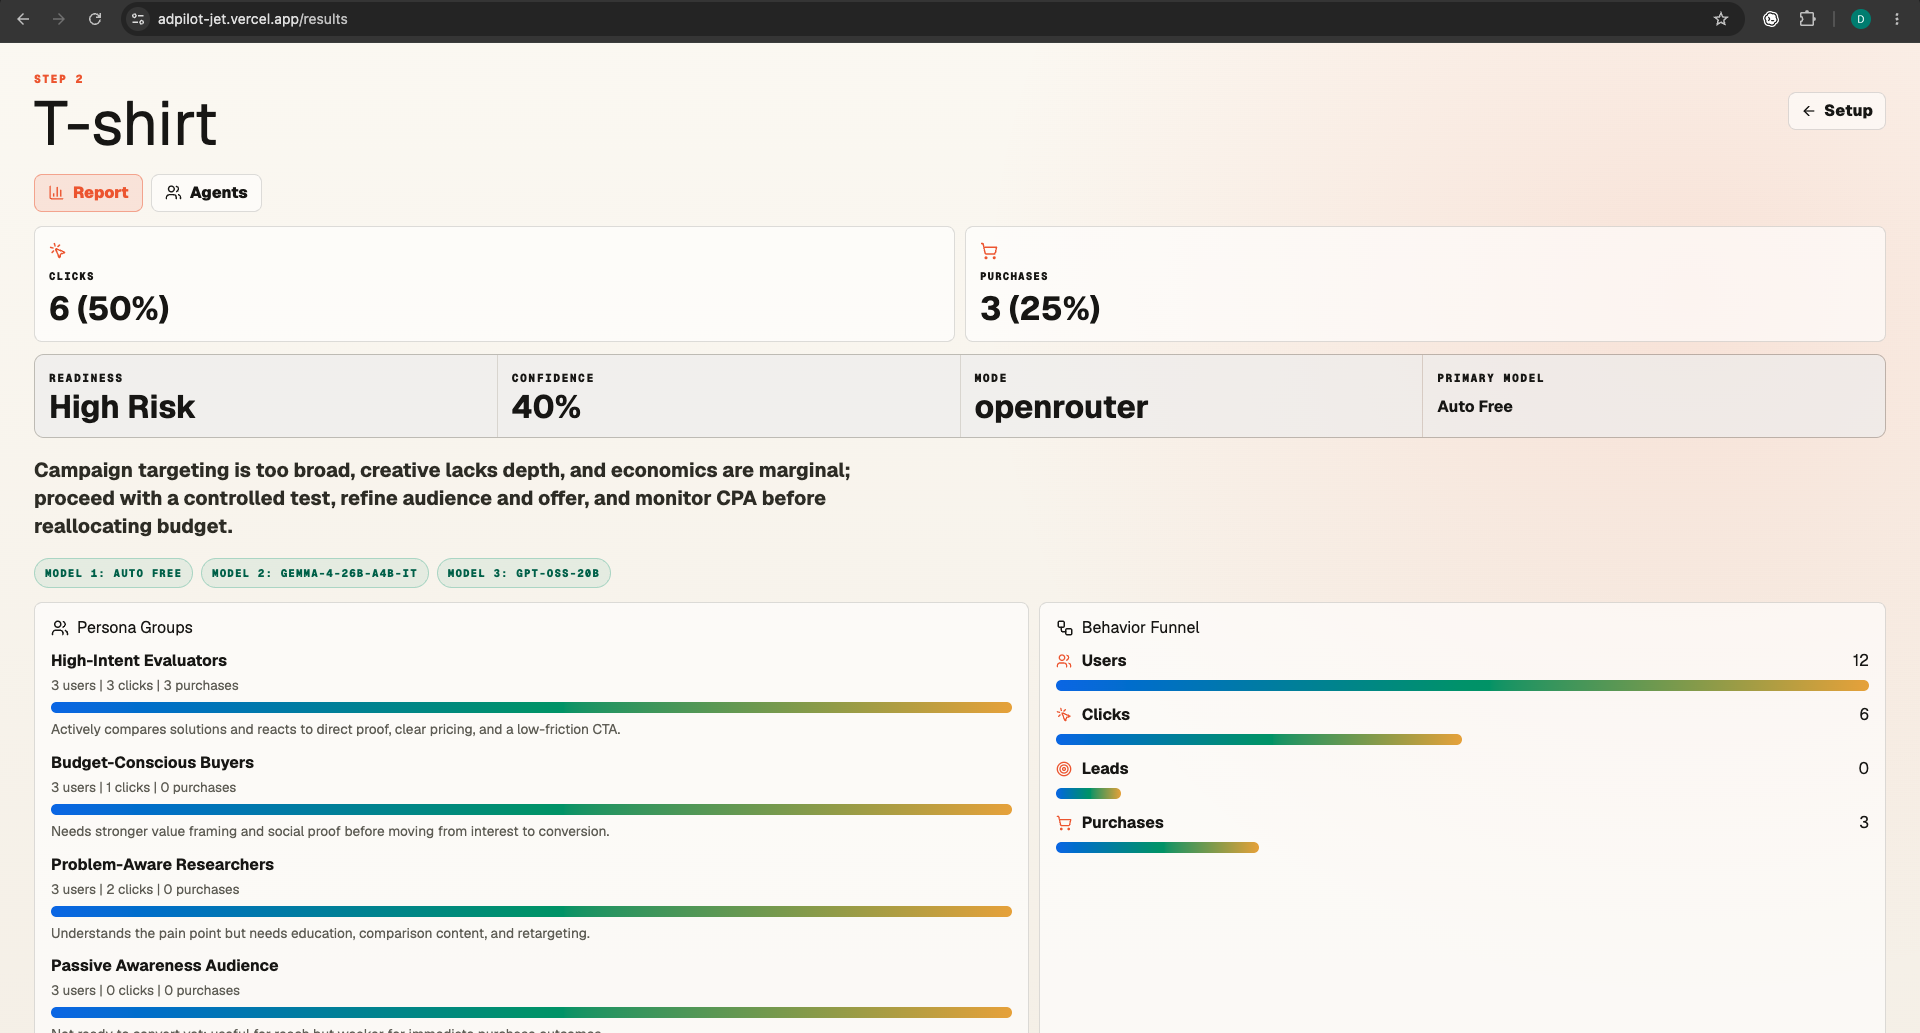The height and width of the screenshot is (1033, 1920).
Task: Click the 'T-shirt' page title
Action: (125, 124)
